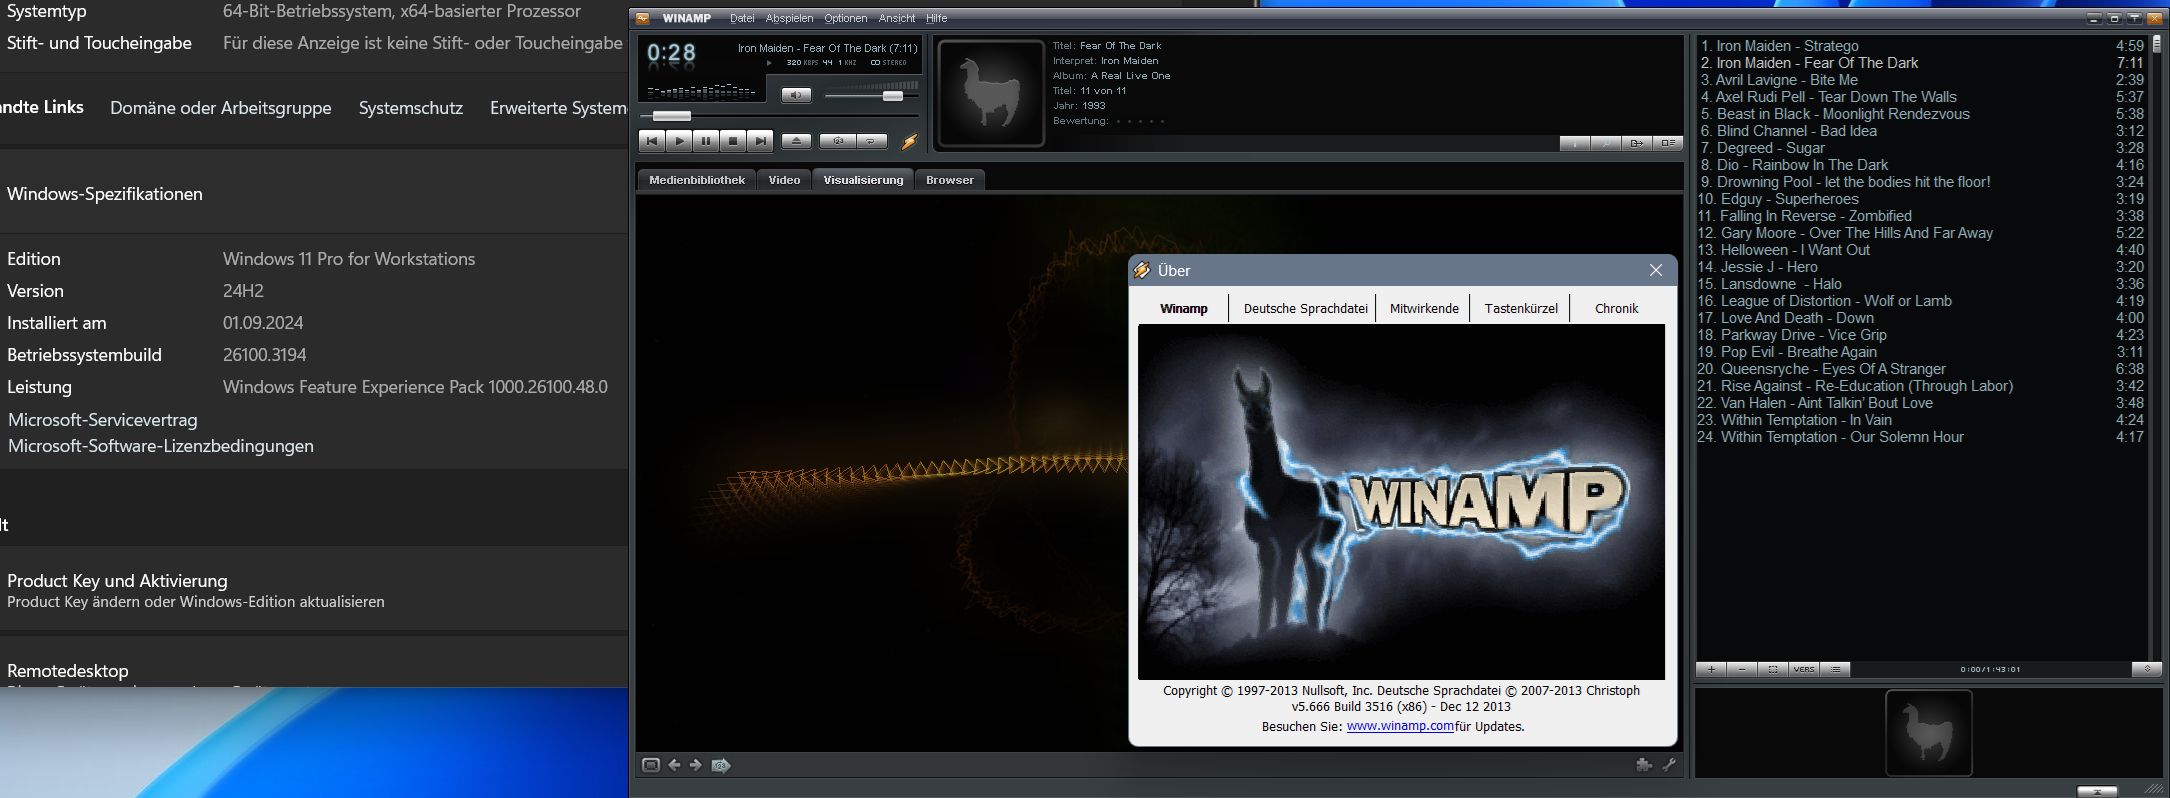The height and width of the screenshot is (798, 2170).
Task: Open the Mitwirkende tab in Über dialog
Action: 1424,308
